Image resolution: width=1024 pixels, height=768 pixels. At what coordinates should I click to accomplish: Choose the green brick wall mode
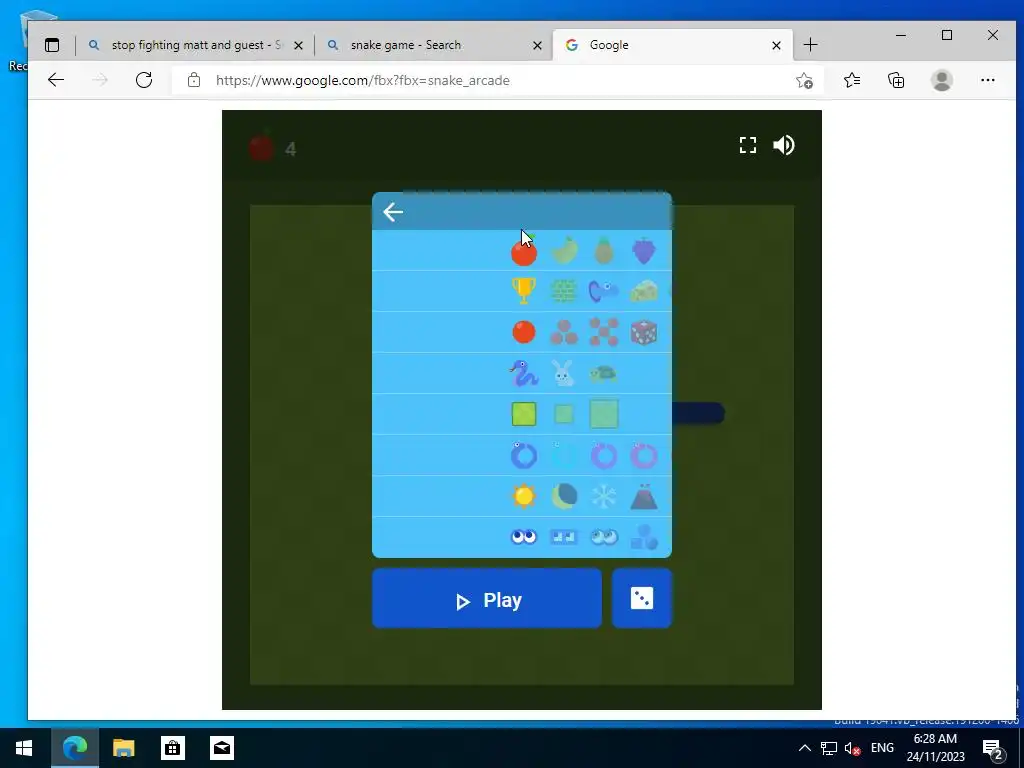tap(564, 291)
